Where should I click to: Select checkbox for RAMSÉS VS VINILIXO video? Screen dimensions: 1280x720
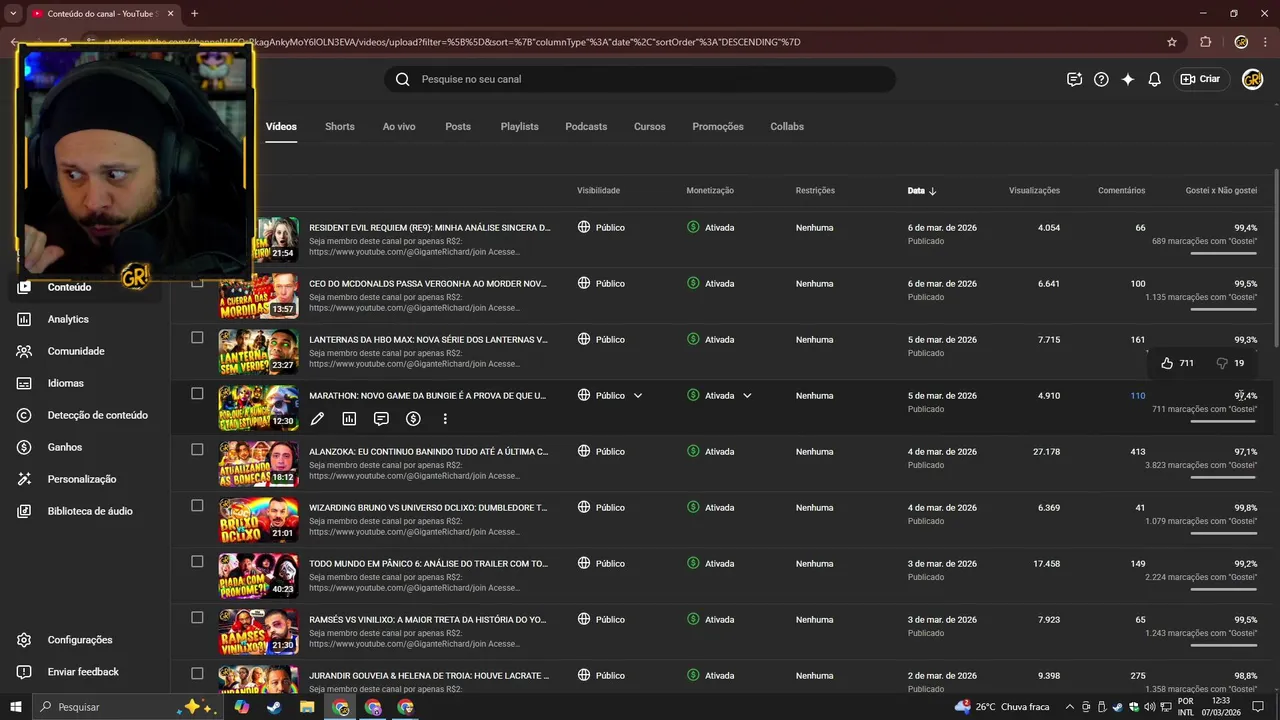[197, 618]
